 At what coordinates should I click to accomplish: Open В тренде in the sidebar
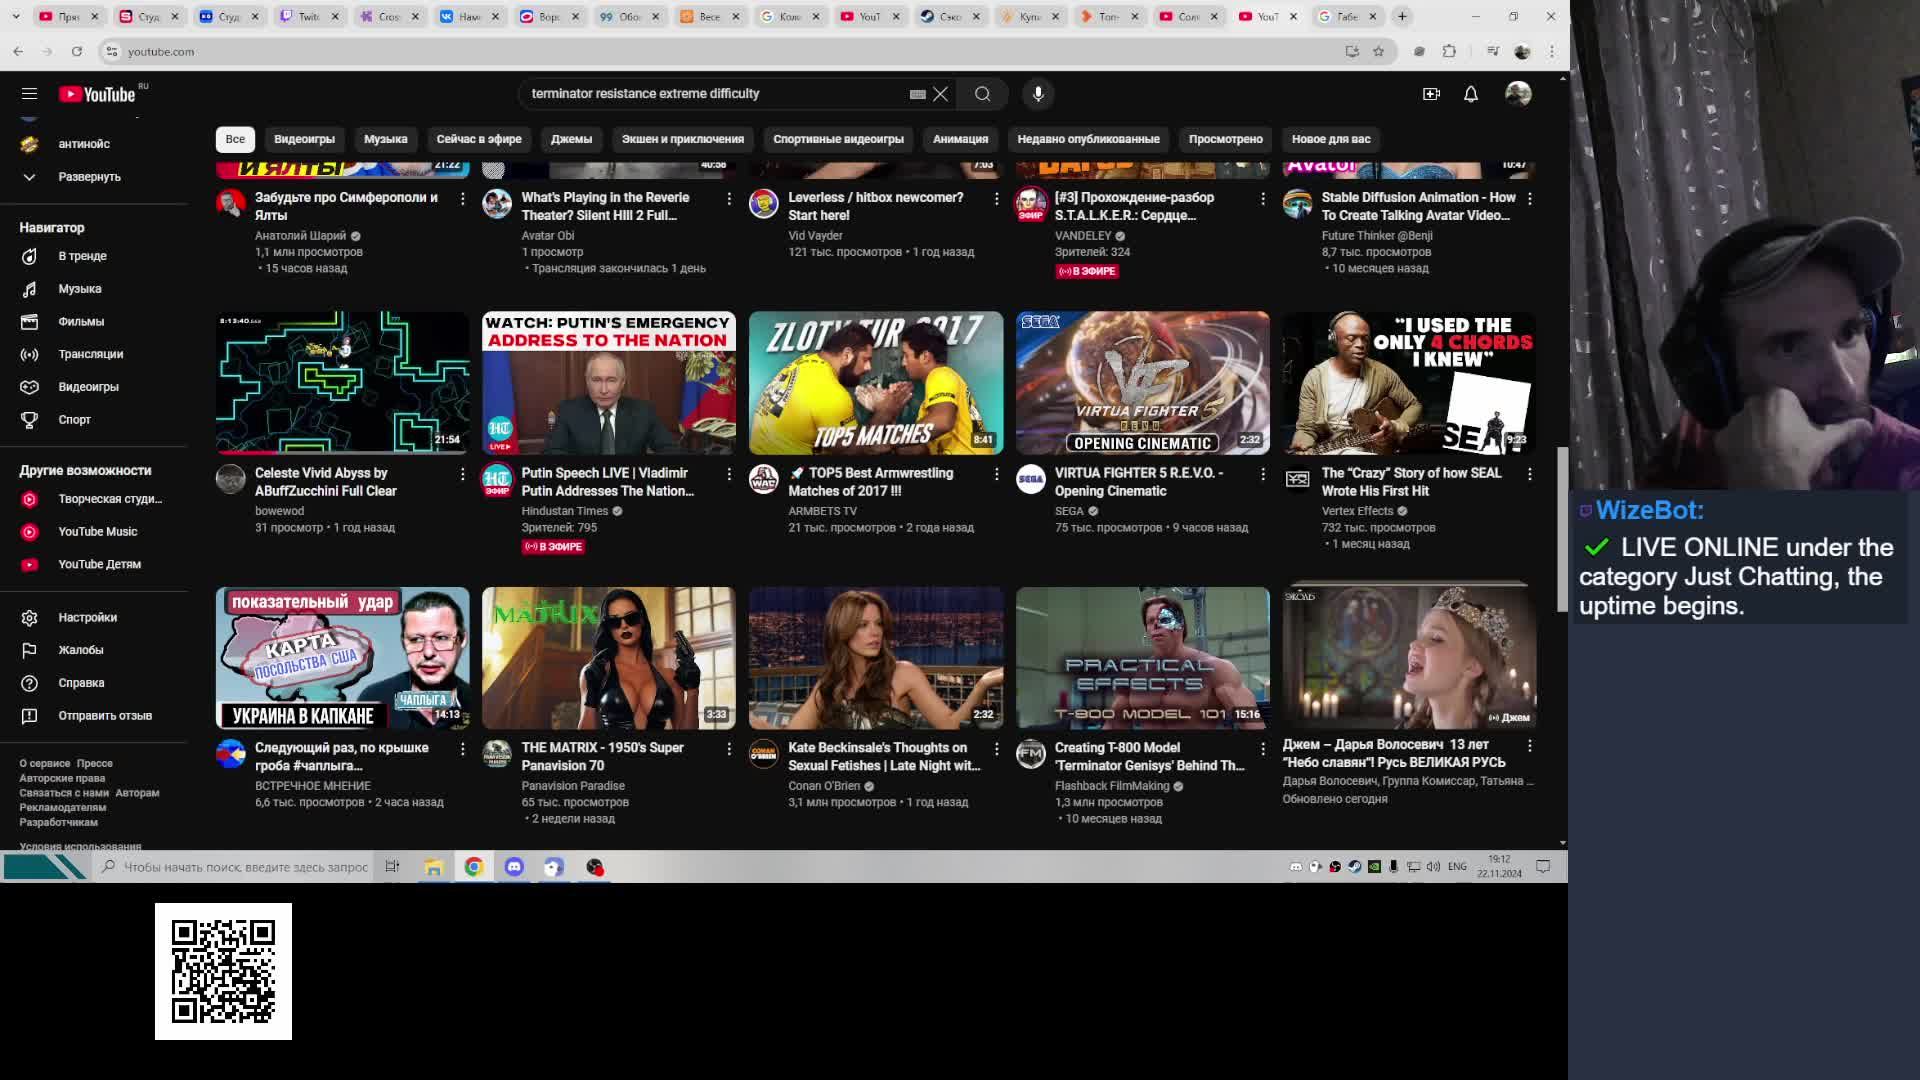[x=82, y=256]
